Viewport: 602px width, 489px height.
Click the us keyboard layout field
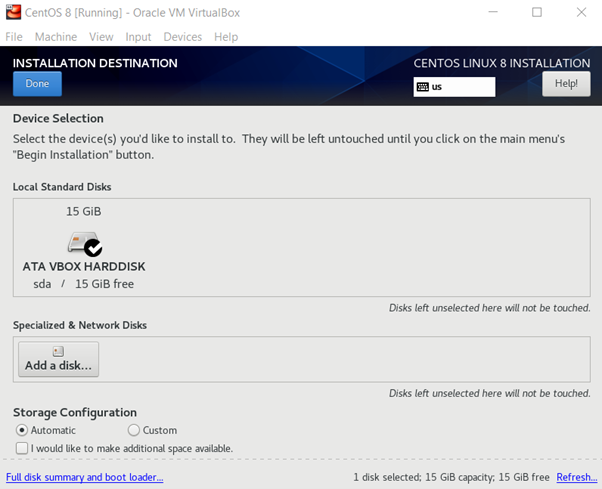(x=455, y=87)
